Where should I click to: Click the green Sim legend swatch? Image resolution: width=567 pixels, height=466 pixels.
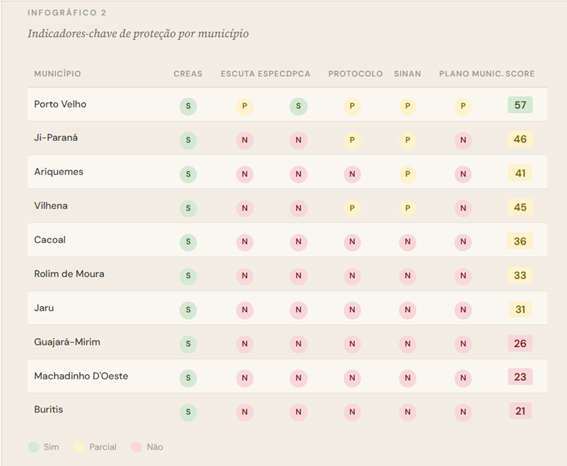[x=33, y=447]
